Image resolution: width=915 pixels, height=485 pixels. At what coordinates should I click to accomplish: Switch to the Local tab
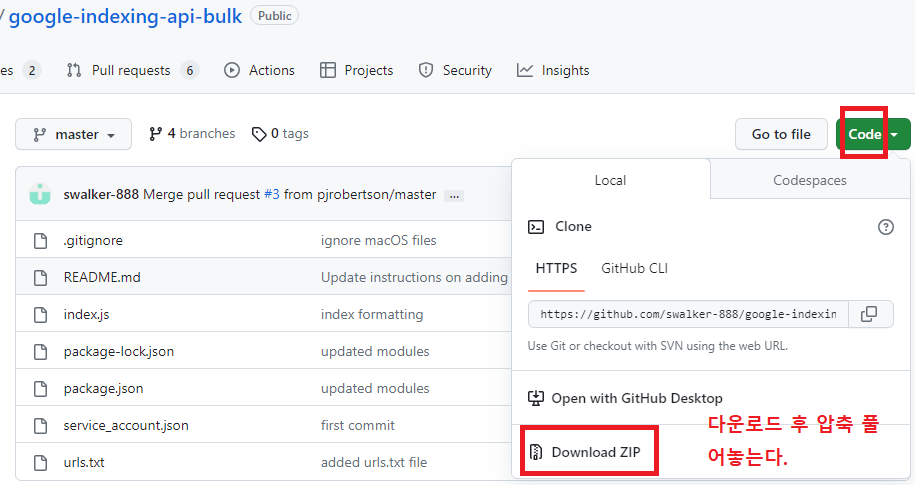(610, 180)
